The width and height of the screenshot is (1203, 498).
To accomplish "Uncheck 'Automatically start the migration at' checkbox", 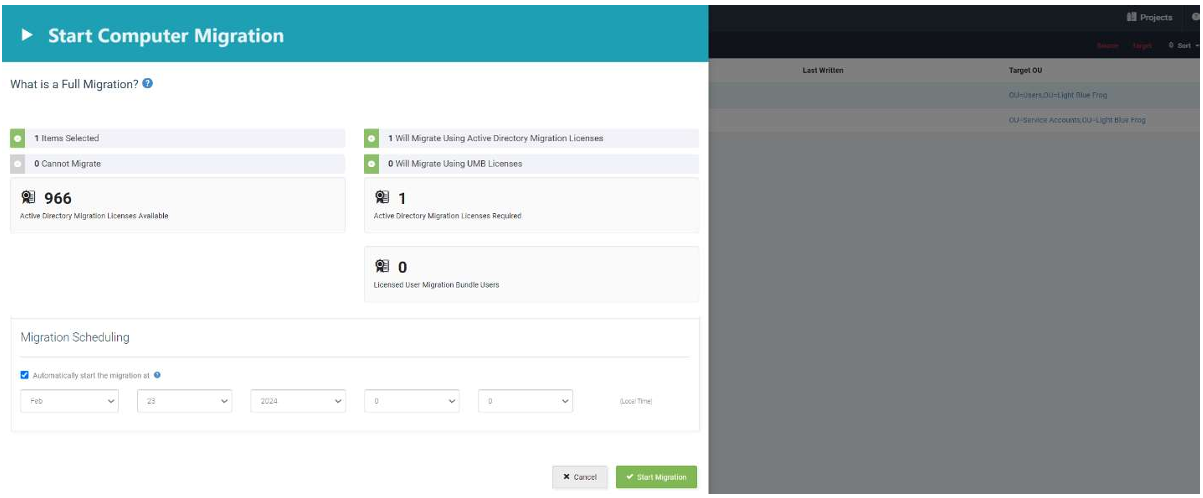I will (25, 375).
